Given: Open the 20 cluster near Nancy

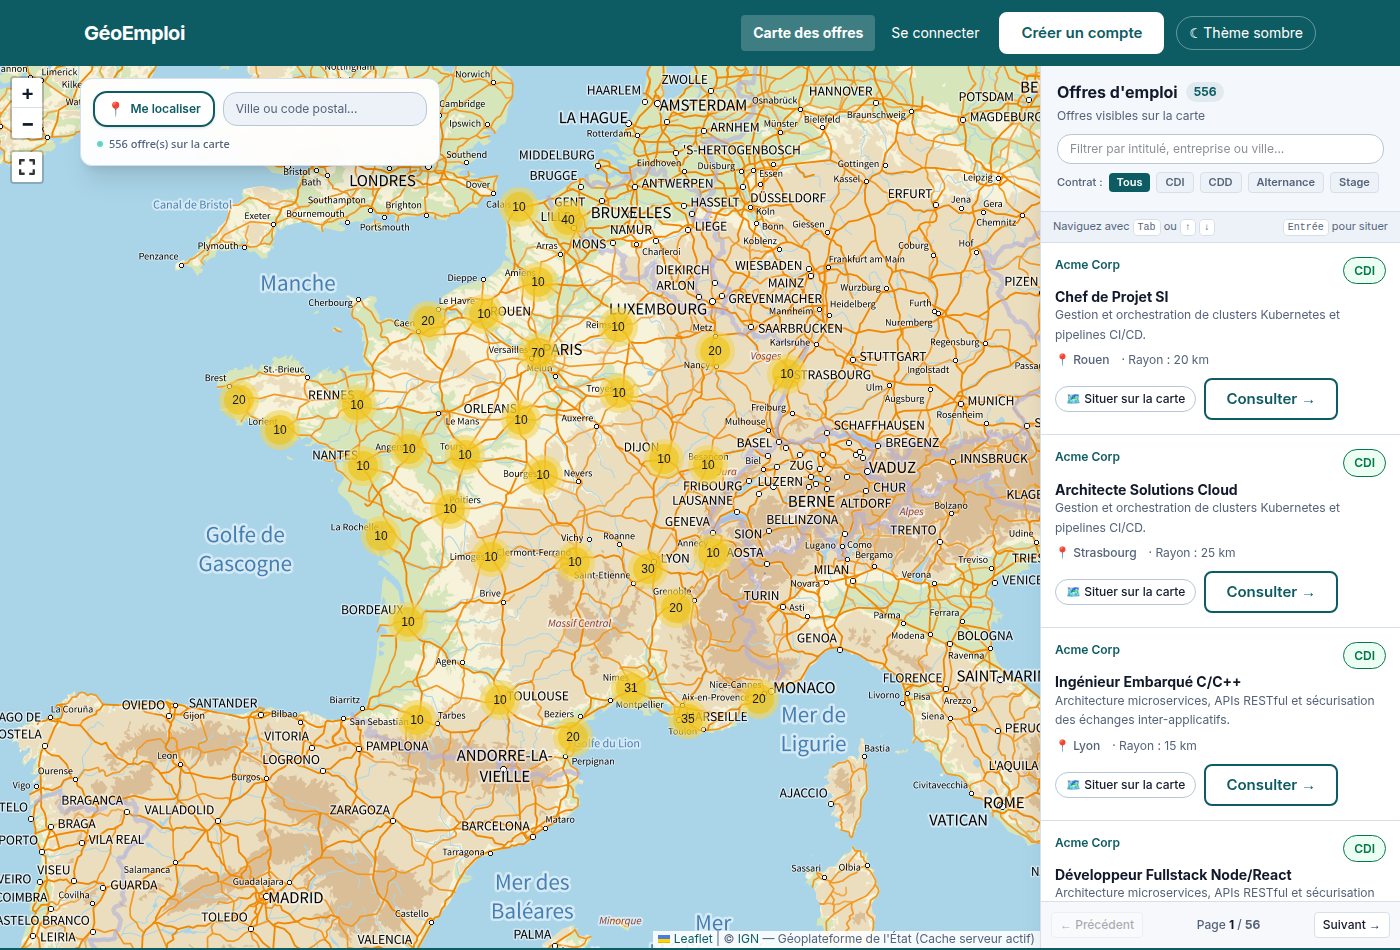Looking at the screenshot, I should point(715,350).
